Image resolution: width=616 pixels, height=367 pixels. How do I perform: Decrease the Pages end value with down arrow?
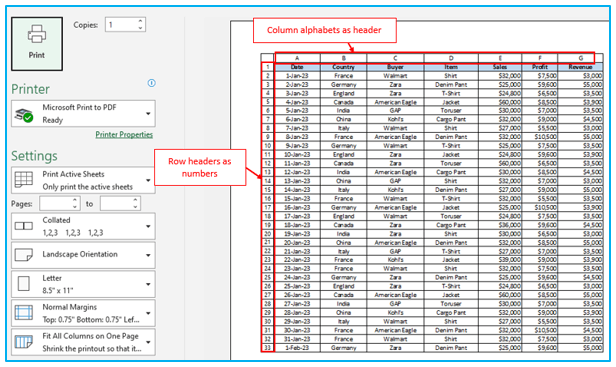tap(136, 207)
